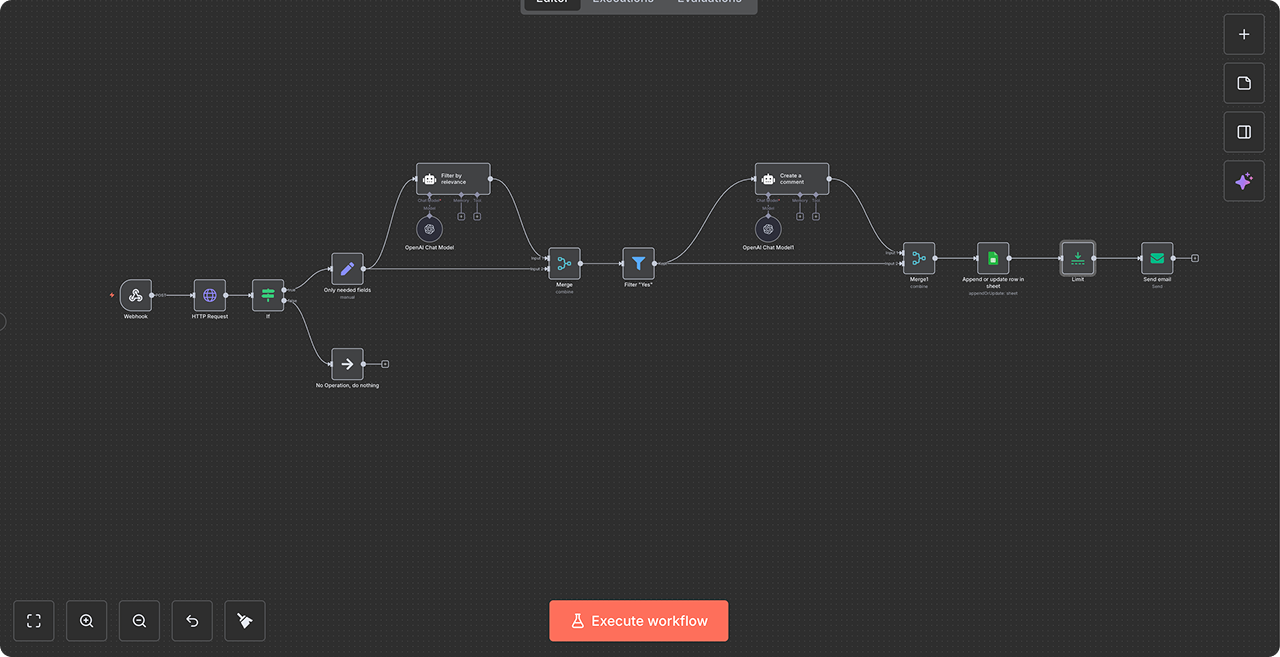1280x657 pixels.
Task: Click the "No Operation, do nothing" node
Action: [347, 364]
